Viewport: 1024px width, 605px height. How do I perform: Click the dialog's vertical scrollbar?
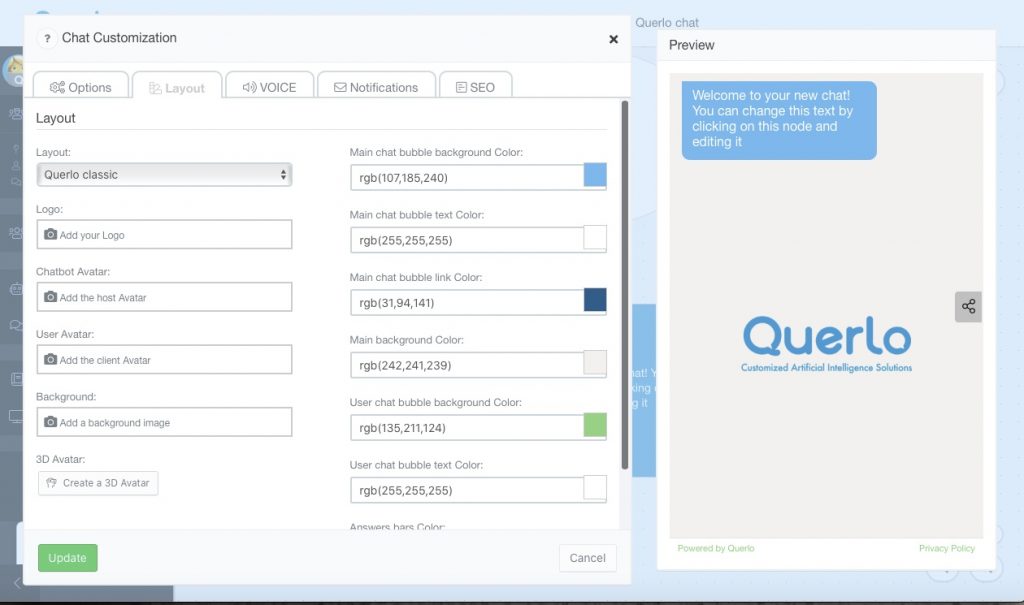624,285
